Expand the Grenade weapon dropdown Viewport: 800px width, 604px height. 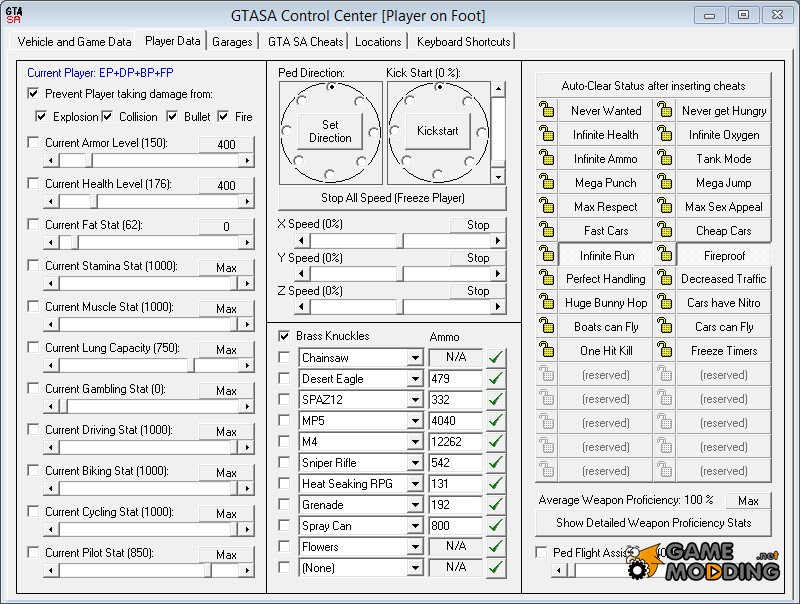[415, 505]
